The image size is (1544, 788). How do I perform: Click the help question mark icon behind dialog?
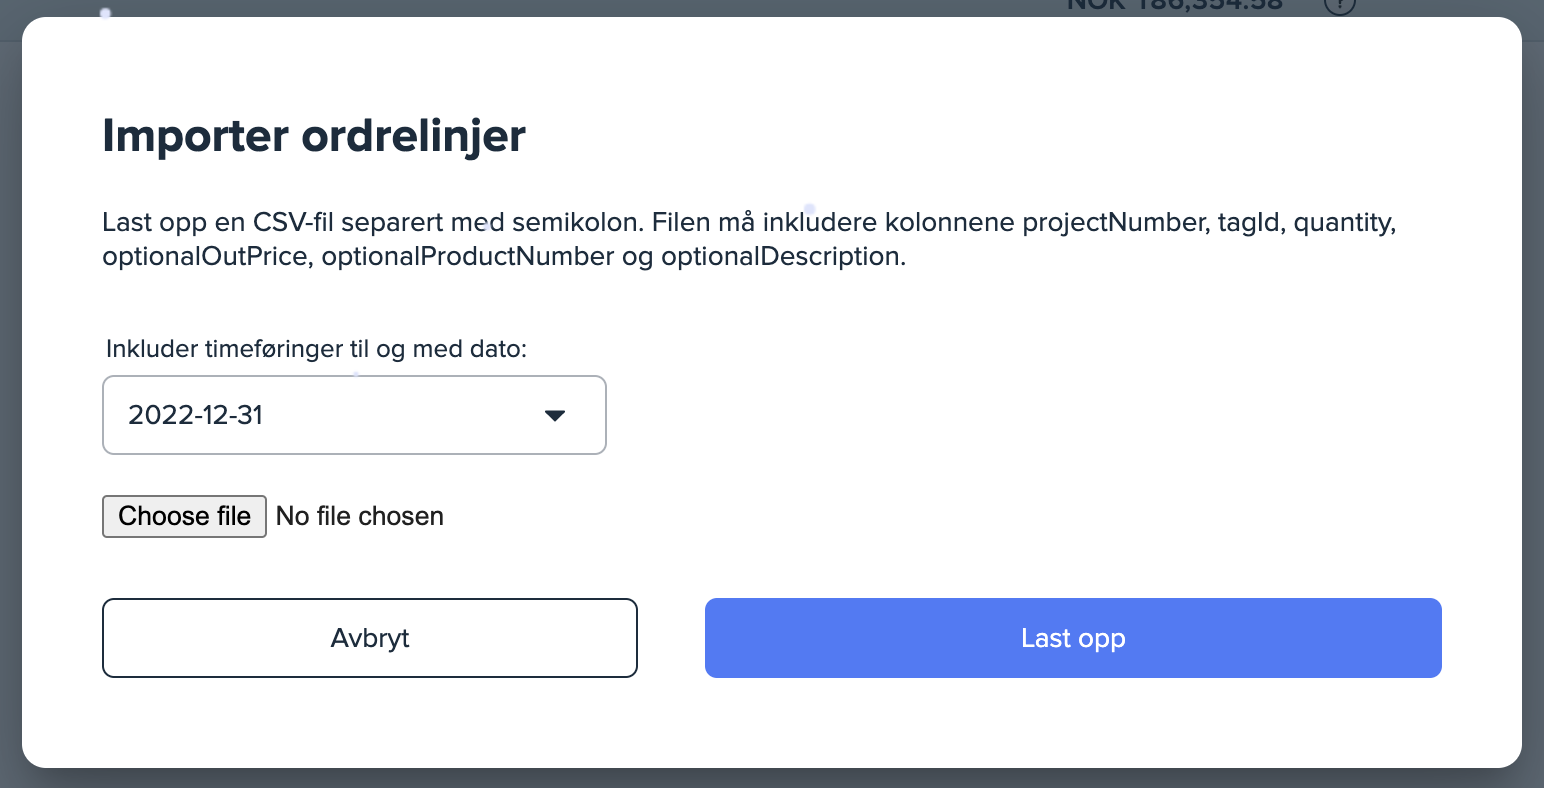(x=1339, y=5)
